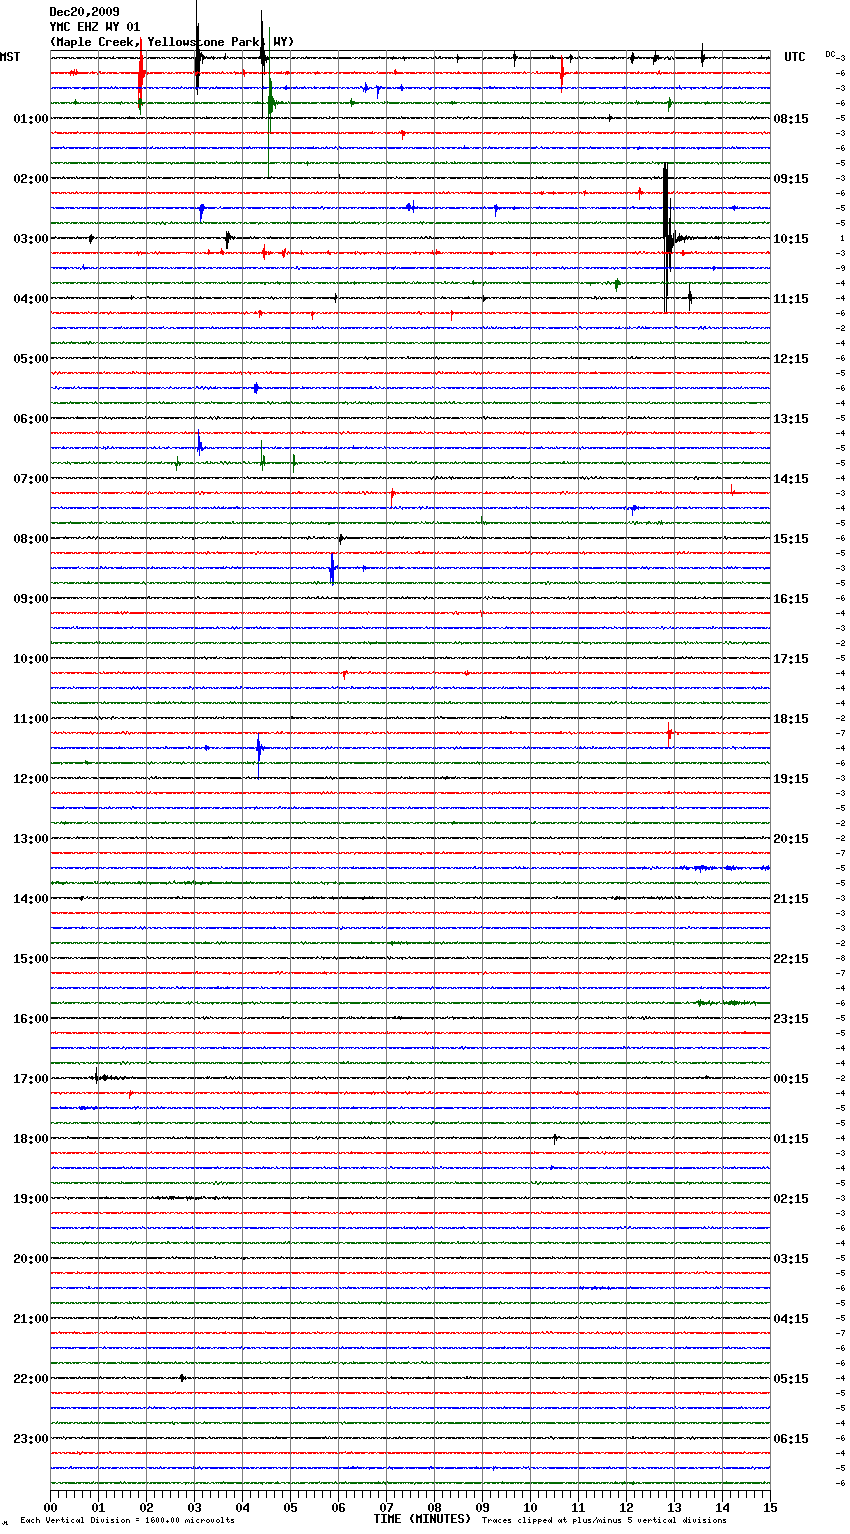Click the TIME (MINUTES) axis title

pos(422,1519)
